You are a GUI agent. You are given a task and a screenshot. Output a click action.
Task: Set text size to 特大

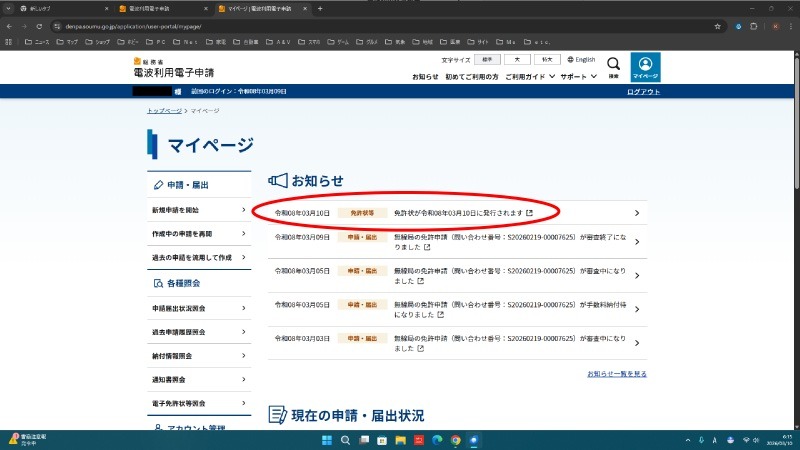click(546, 60)
